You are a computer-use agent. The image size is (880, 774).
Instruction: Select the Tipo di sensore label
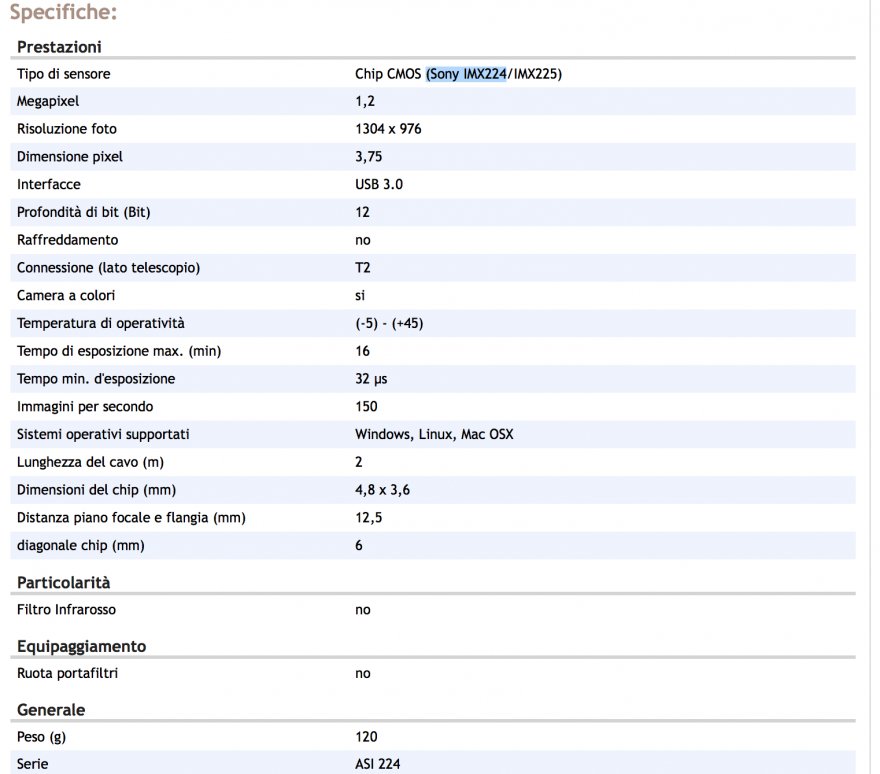pos(63,74)
